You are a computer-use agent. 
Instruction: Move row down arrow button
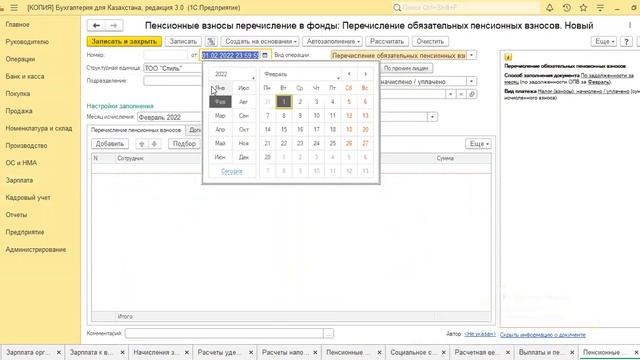(154, 144)
